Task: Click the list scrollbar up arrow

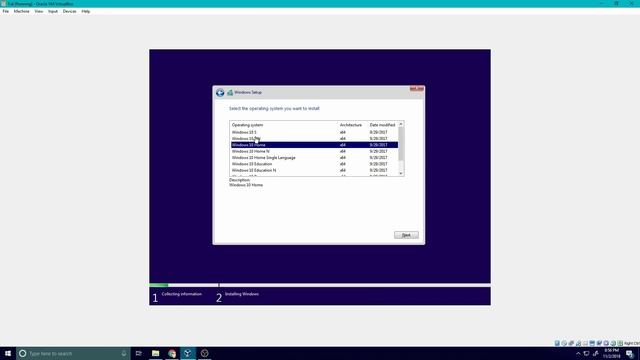Action: click(401, 124)
